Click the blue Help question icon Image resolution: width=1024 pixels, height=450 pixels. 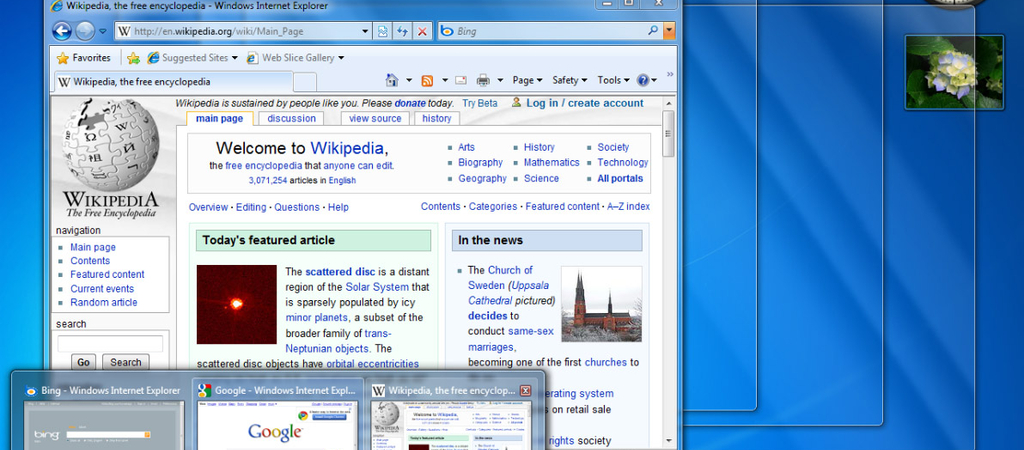643,80
